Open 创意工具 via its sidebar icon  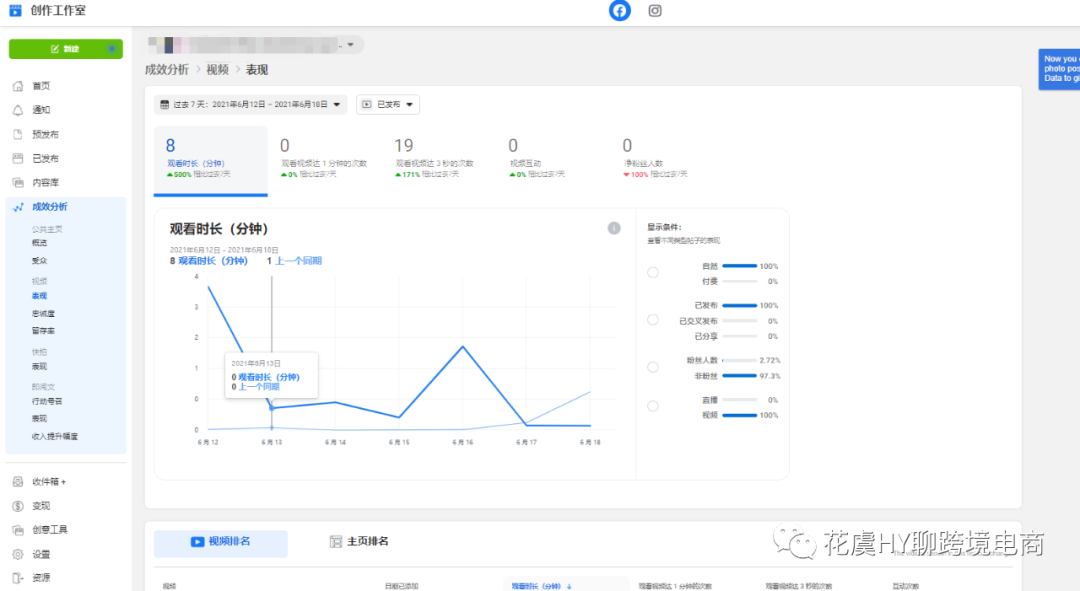click(18, 530)
